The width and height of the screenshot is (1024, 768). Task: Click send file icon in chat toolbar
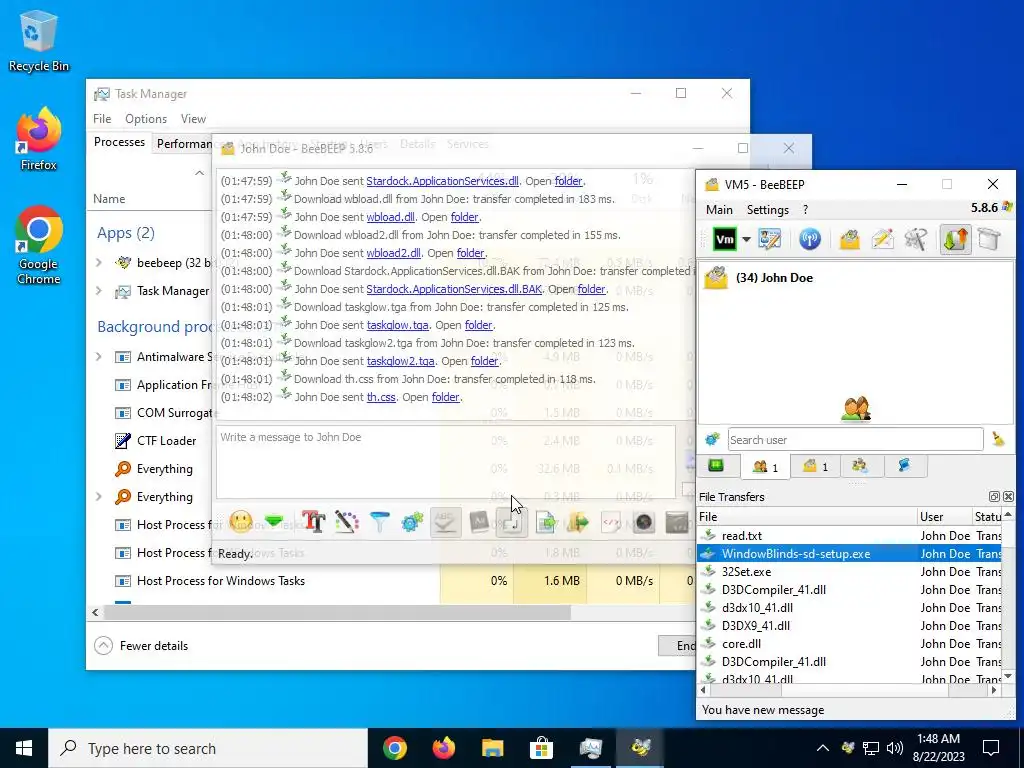click(x=545, y=522)
